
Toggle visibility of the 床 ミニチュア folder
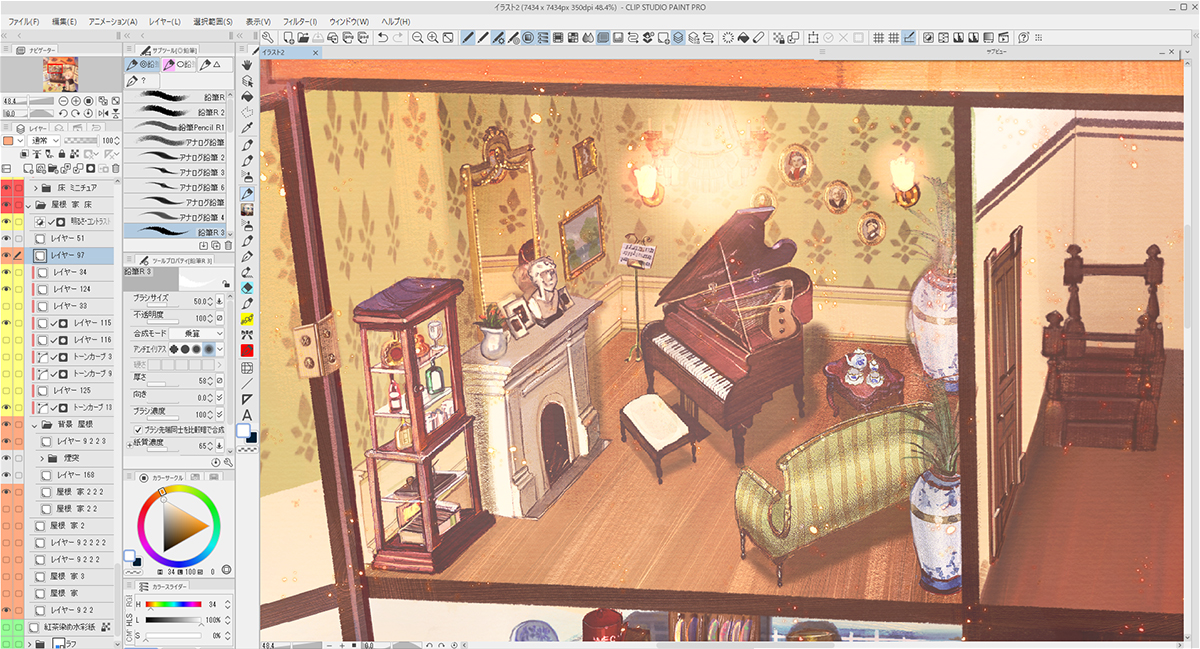coord(7,188)
